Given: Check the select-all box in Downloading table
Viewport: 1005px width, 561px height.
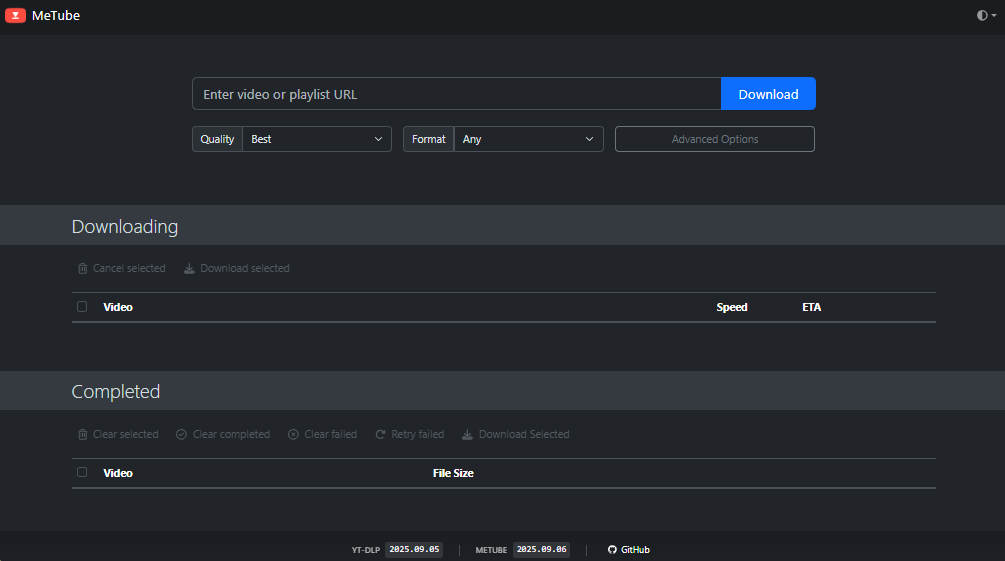Looking at the screenshot, I should click(x=82, y=307).
